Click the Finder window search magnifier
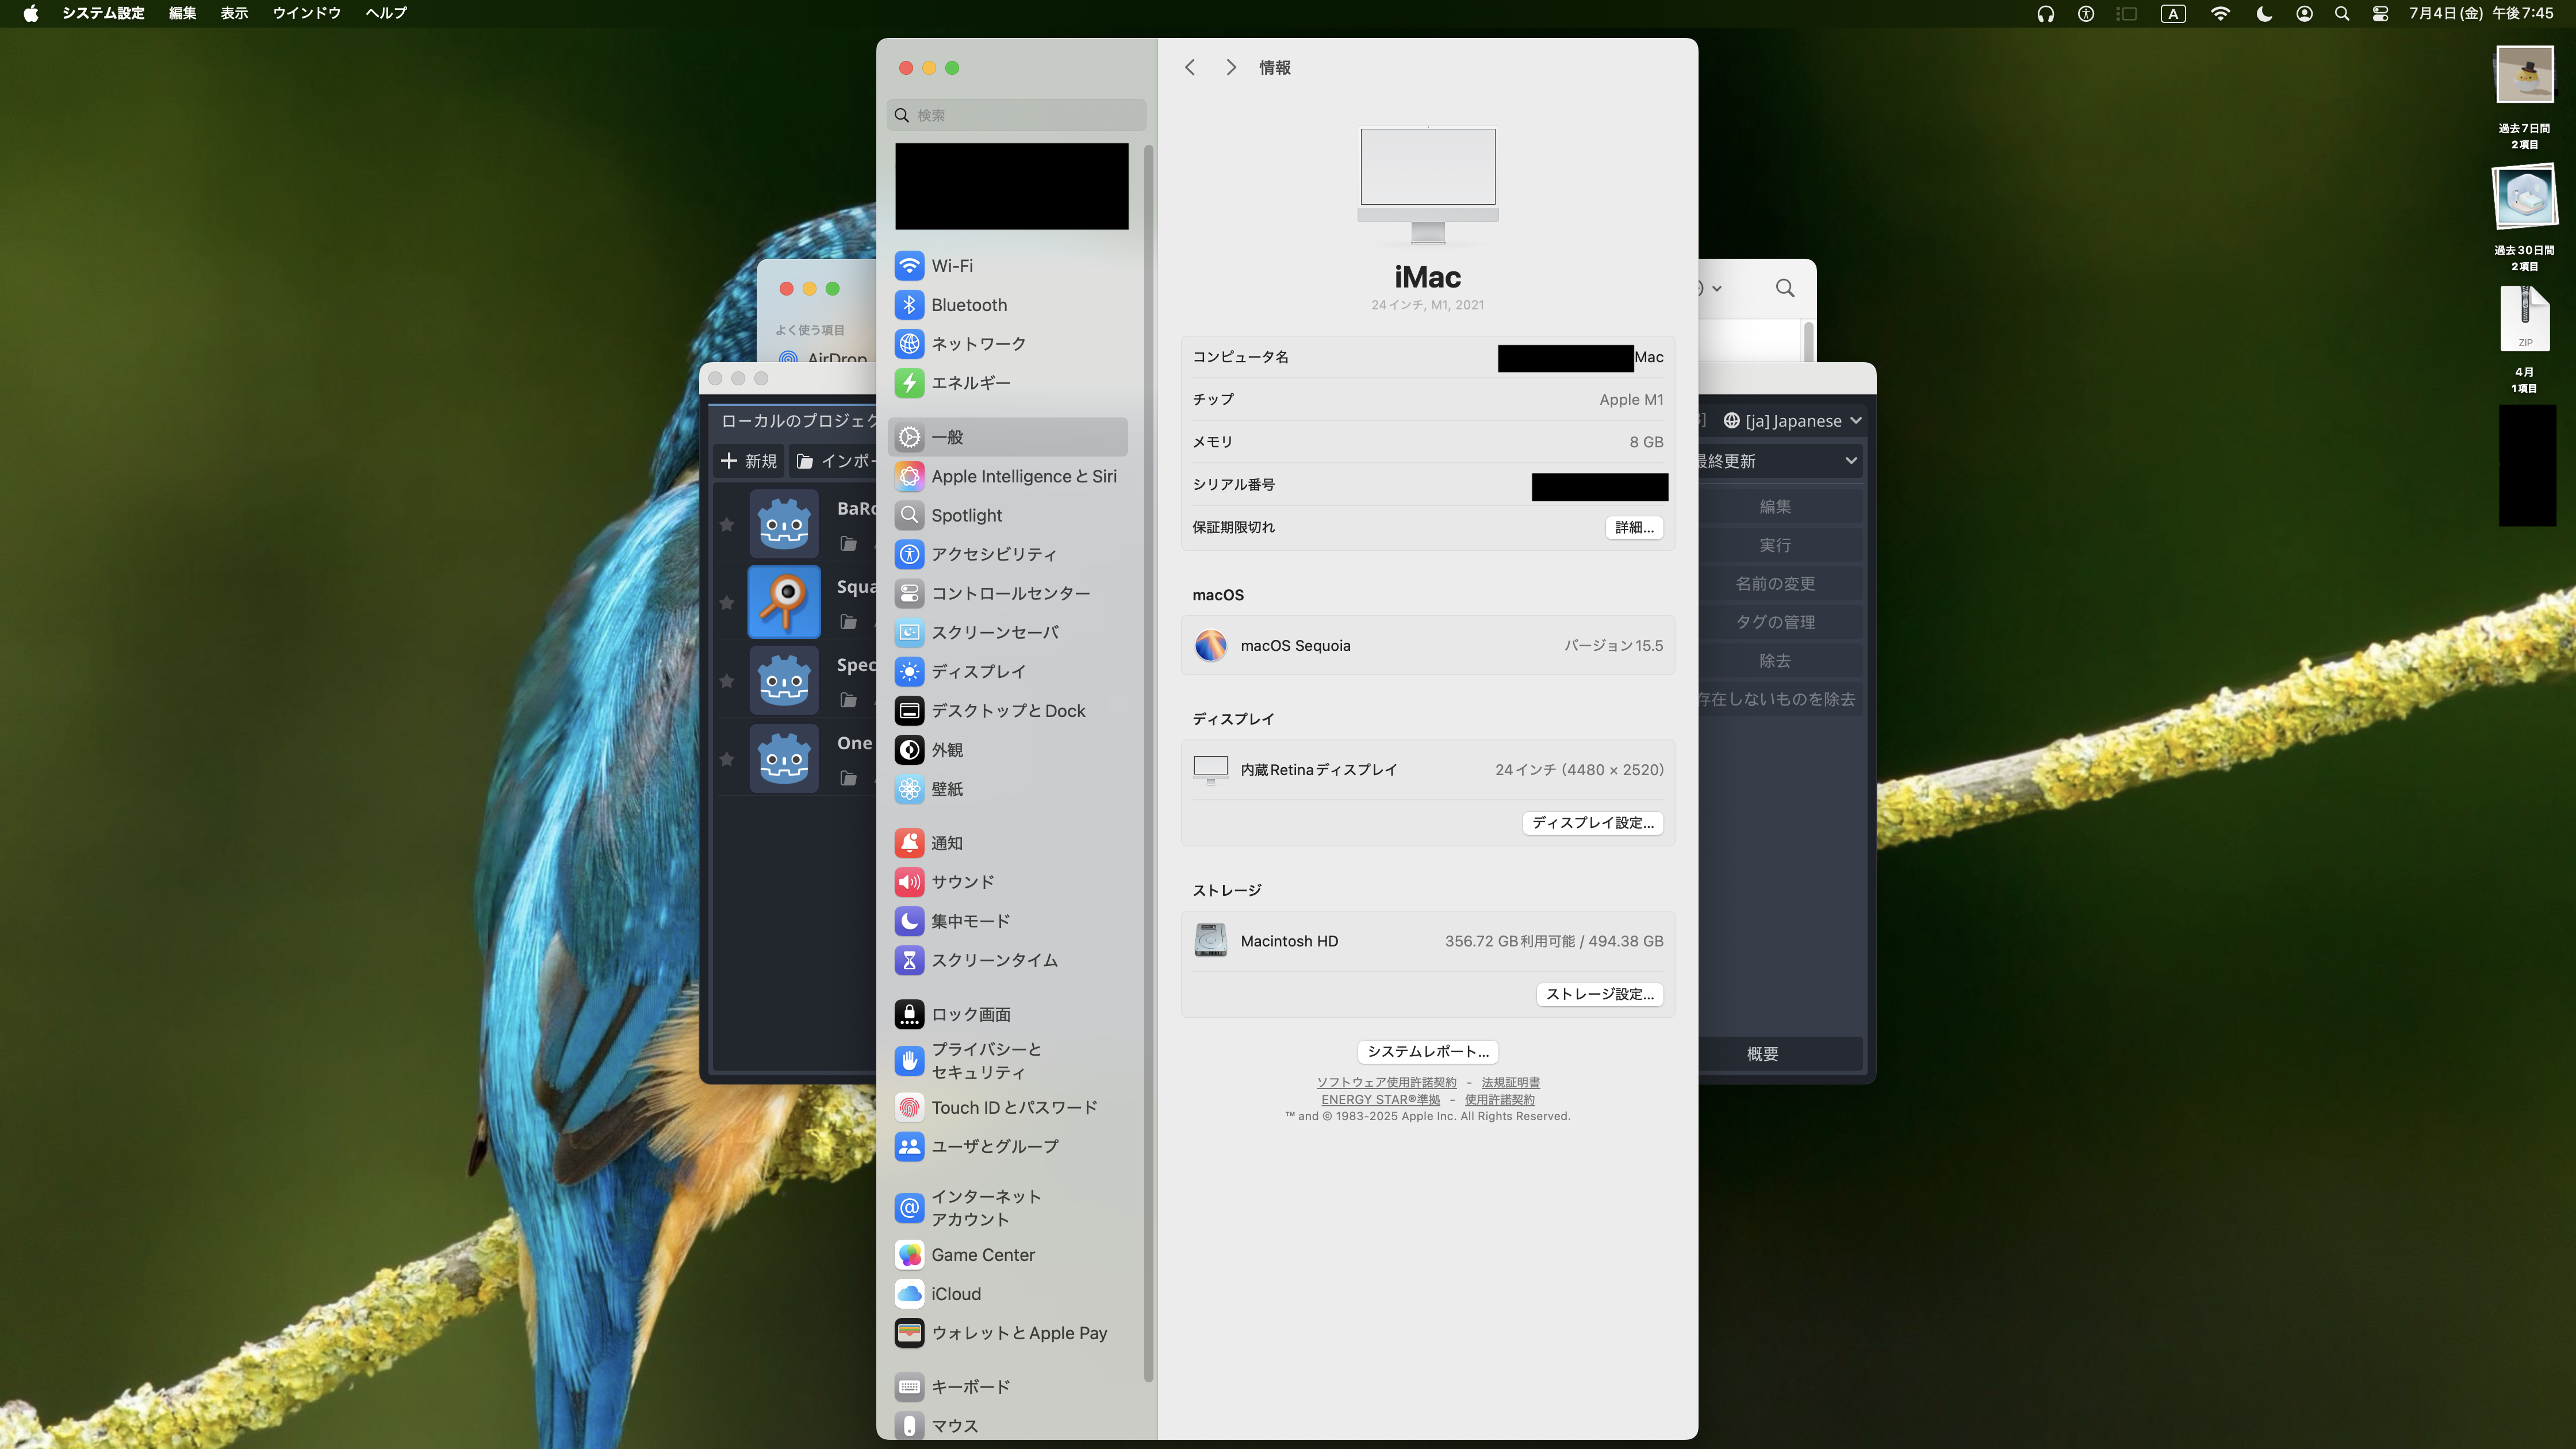Image resolution: width=2576 pixels, height=1449 pixels. [x=1785, y=289]
